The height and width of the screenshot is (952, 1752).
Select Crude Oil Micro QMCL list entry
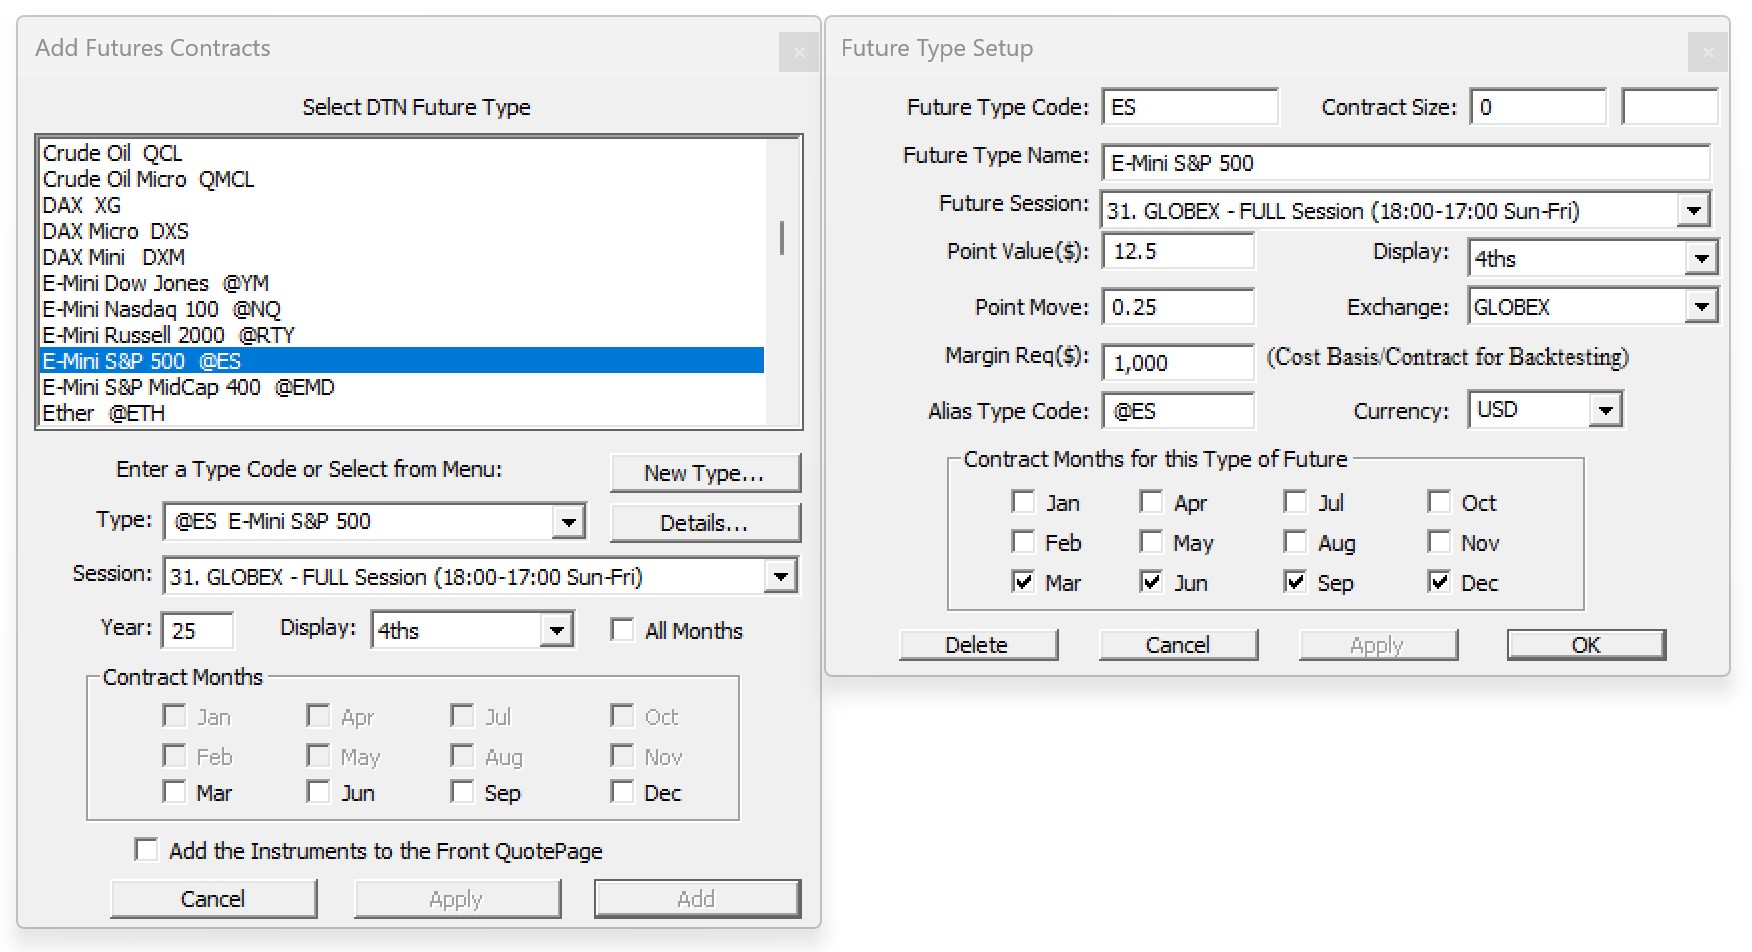(402, 179)
